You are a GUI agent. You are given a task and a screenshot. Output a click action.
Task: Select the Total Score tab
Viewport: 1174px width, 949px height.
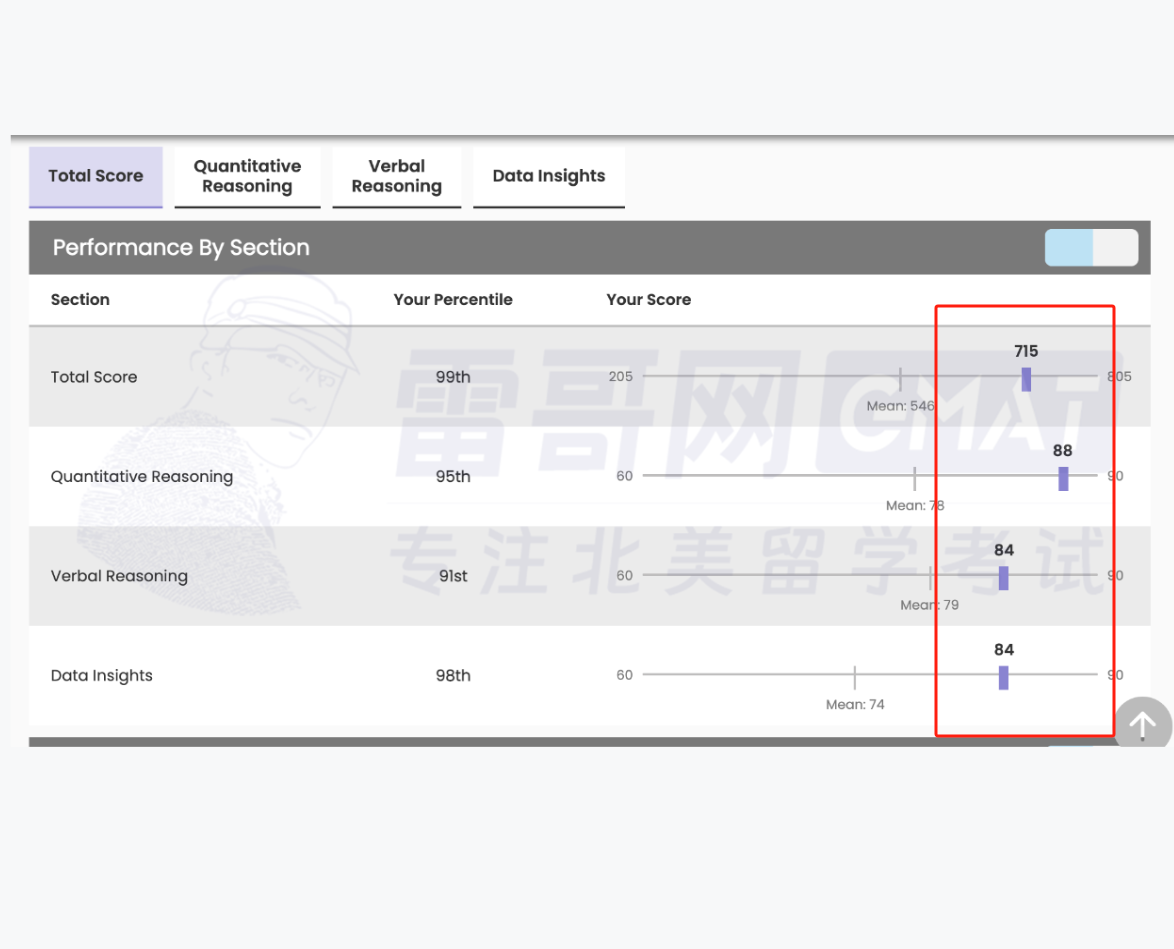(x=96, y=177)
